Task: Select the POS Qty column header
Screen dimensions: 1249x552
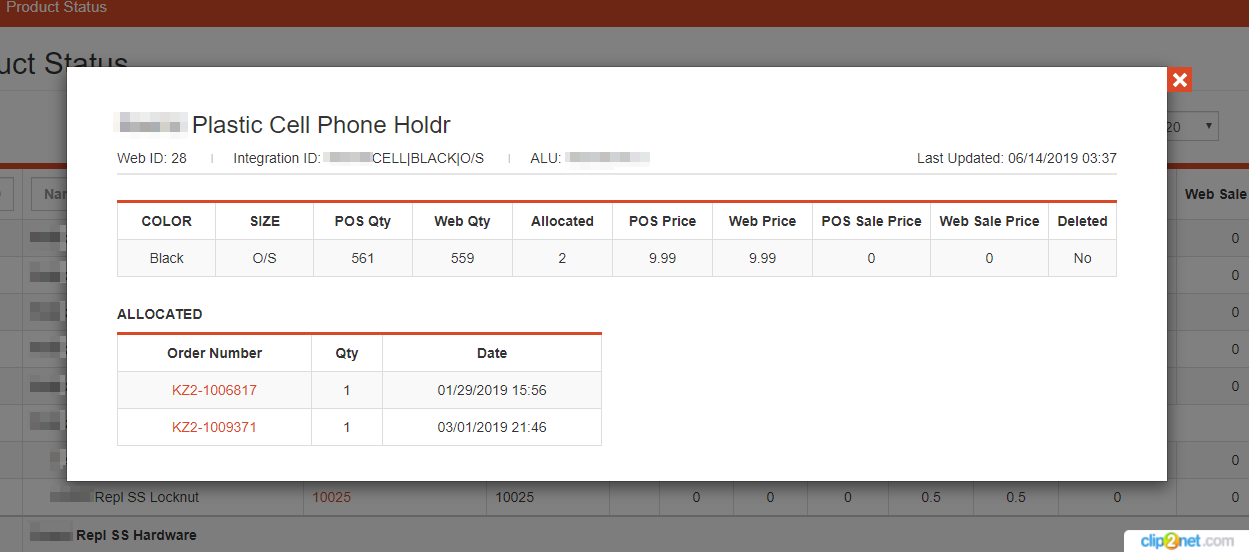Action: [x=363, y=221]
